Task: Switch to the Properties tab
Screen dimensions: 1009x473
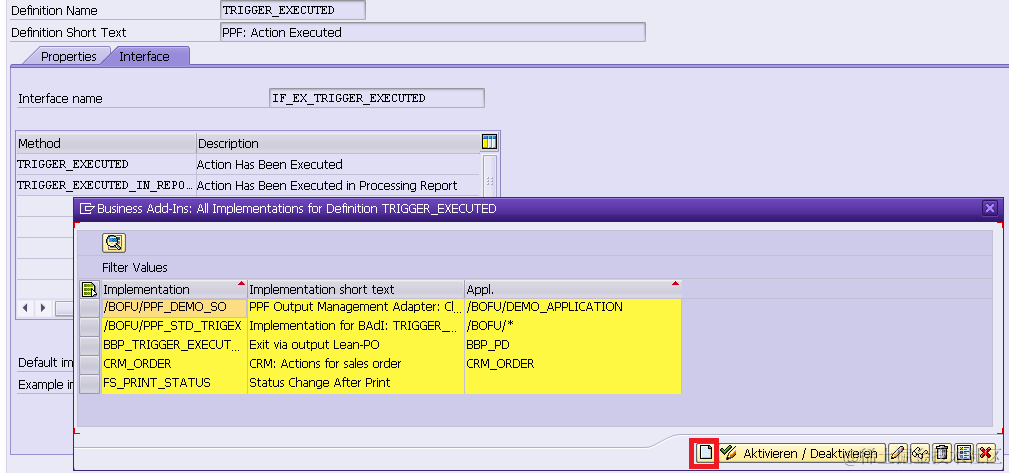Action: (x=68, y=57)
